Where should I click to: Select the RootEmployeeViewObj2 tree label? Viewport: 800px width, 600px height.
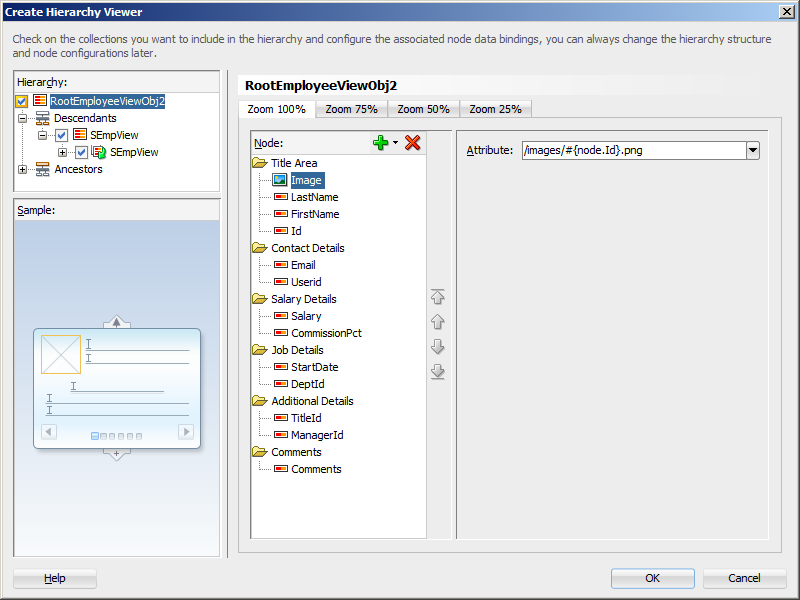(107, 101)
